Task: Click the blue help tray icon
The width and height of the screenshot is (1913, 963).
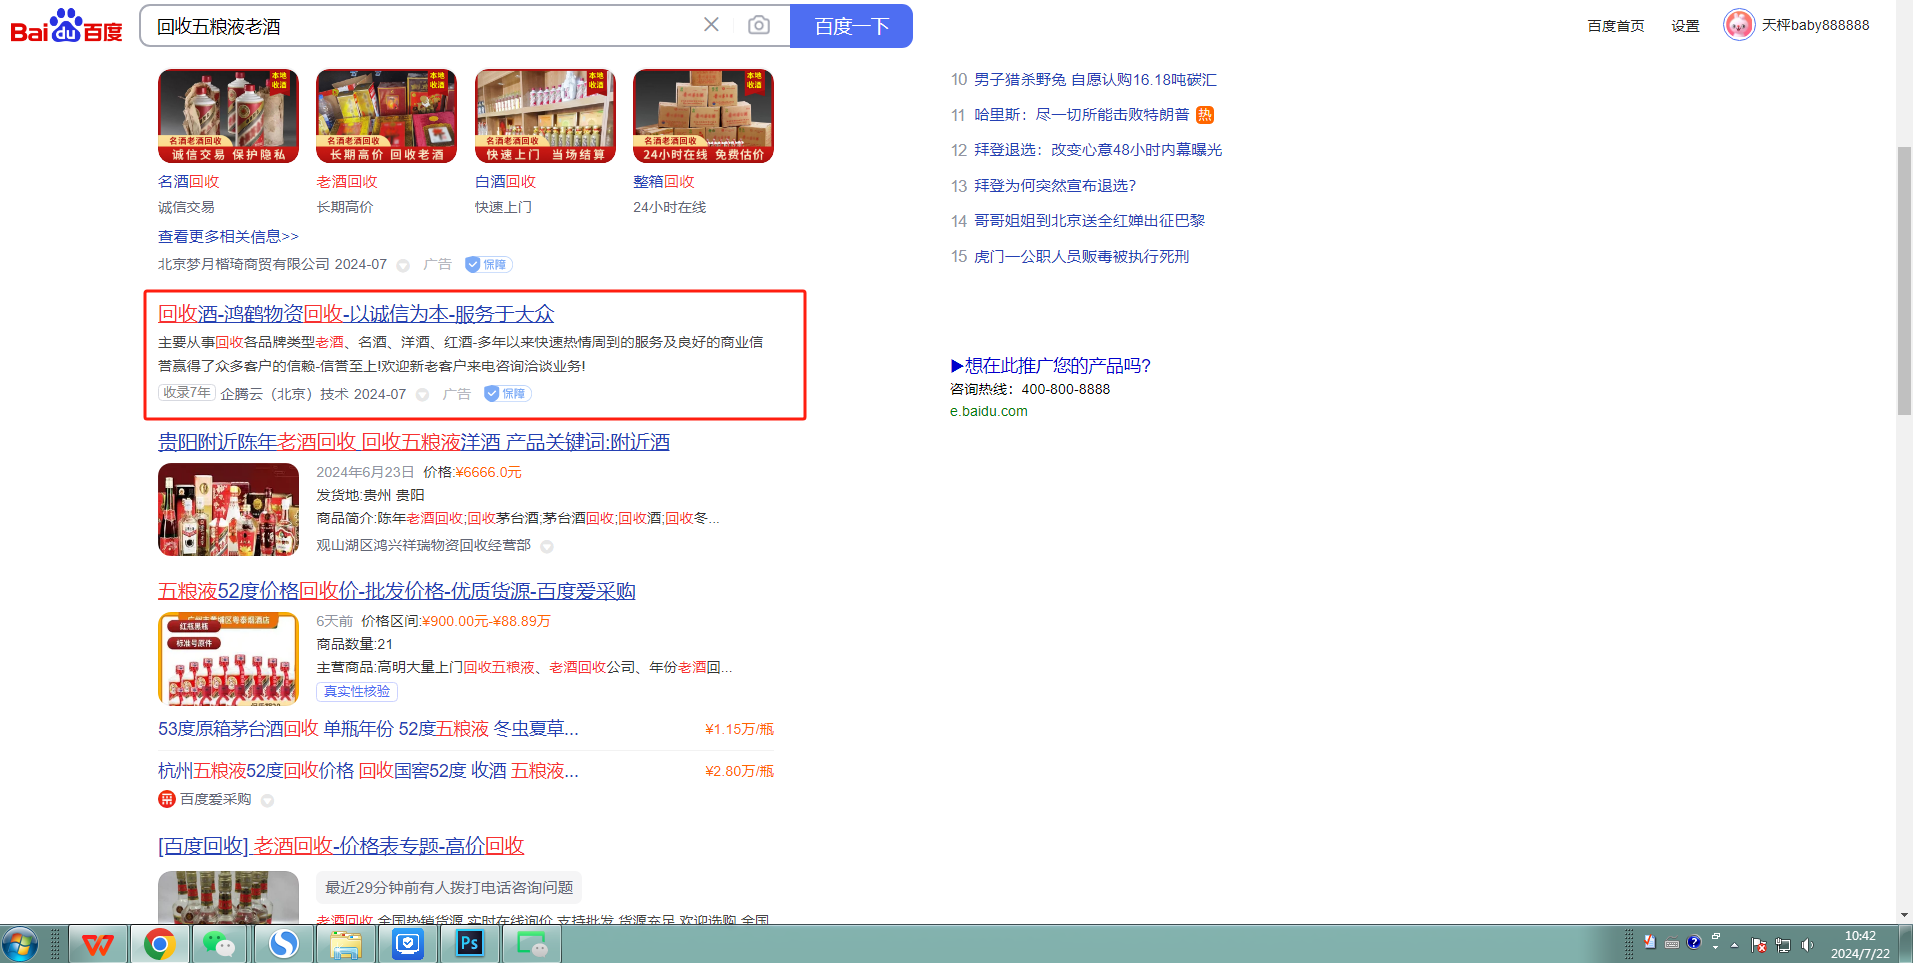Action: [x=1693, y=942]
